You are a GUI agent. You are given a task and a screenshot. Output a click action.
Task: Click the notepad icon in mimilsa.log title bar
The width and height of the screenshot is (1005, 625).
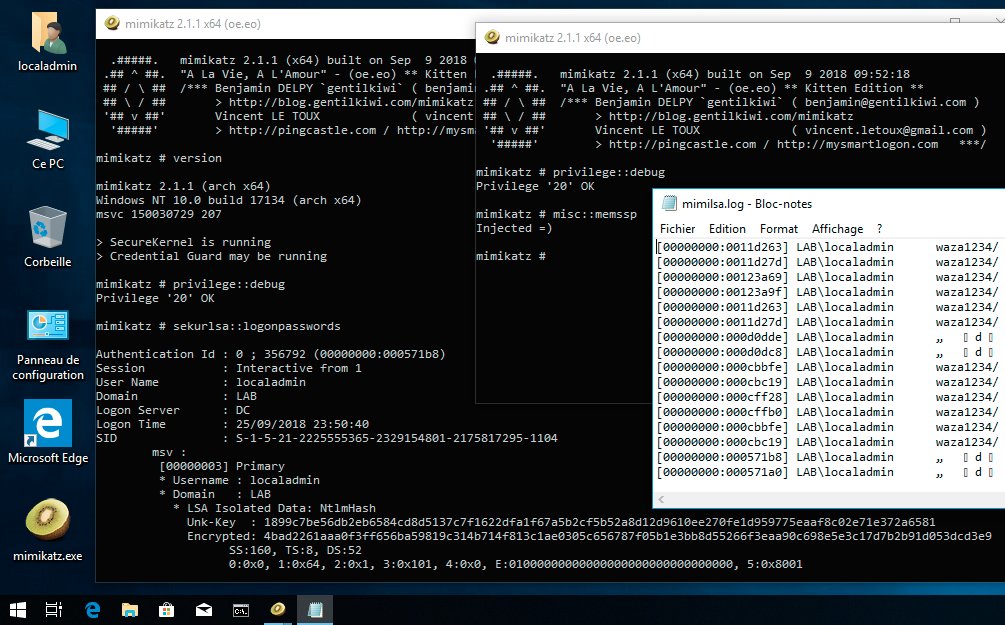[669, 203]
